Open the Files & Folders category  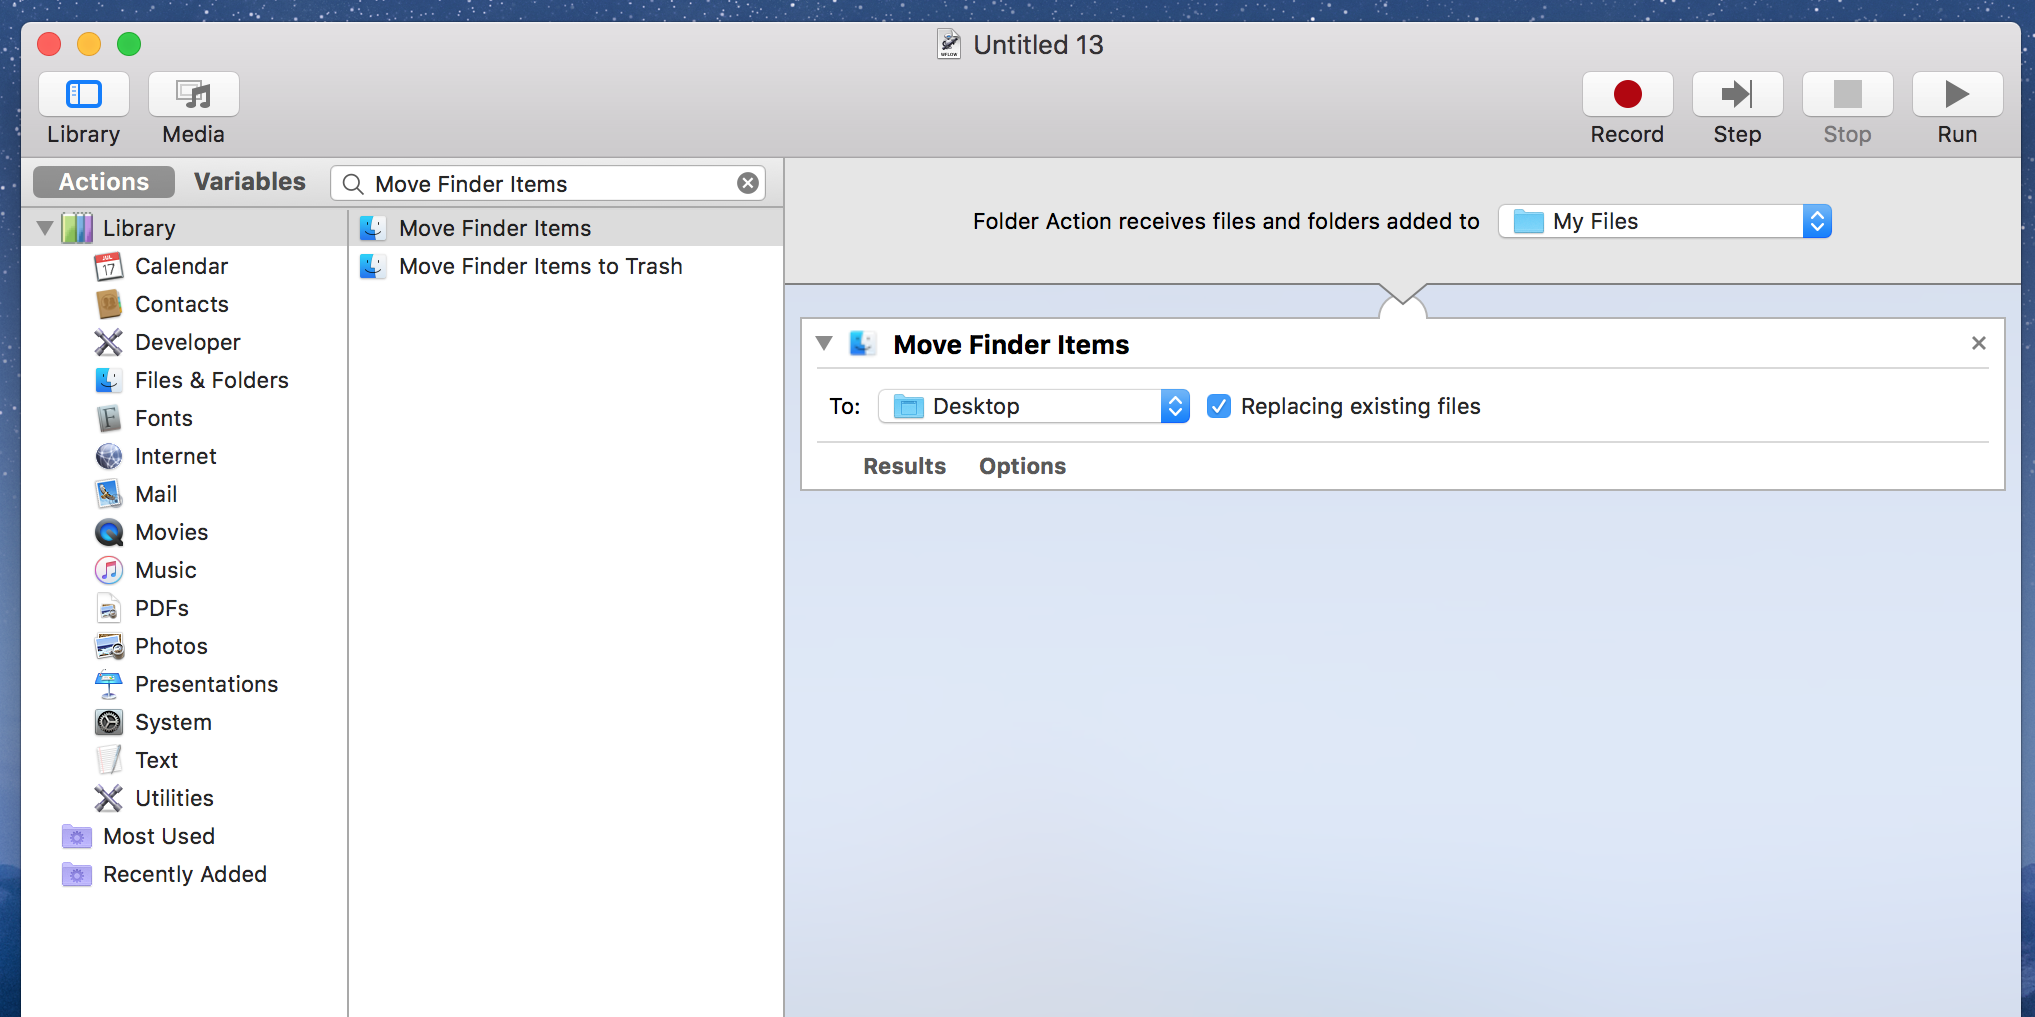[212, 380]
